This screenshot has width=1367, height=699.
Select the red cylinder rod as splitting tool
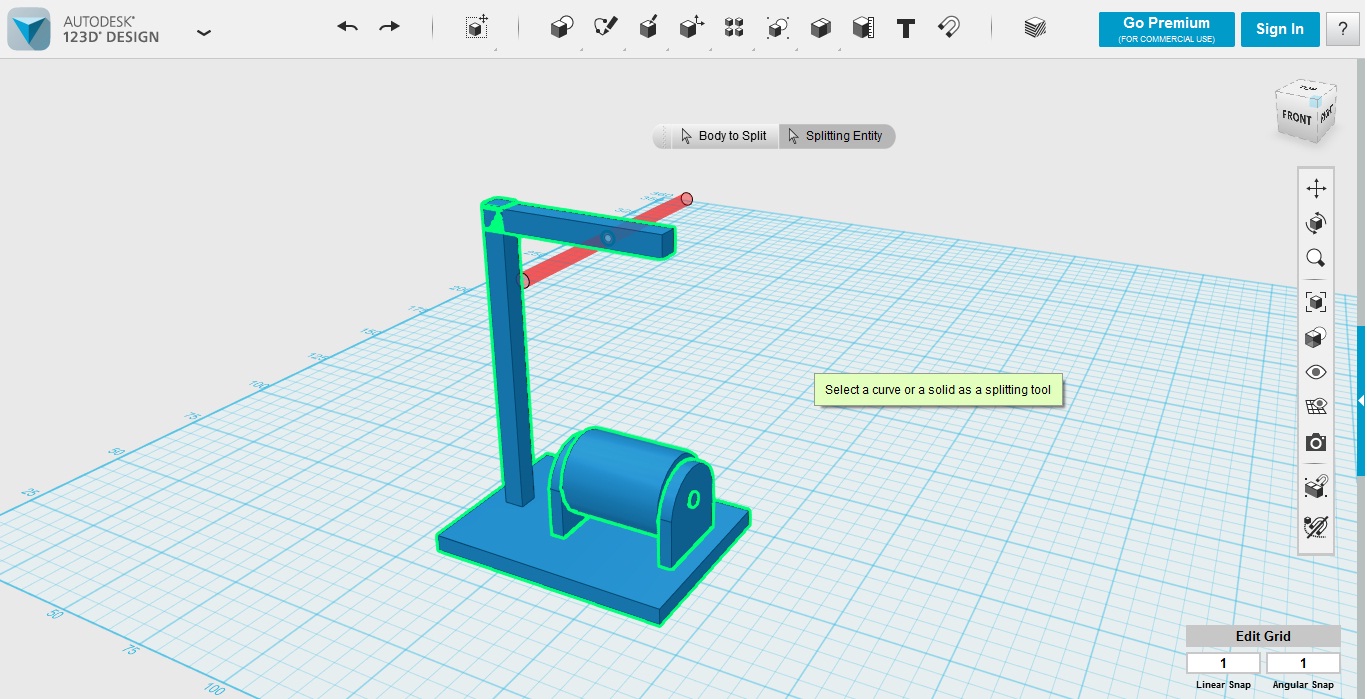coord(565,261)
